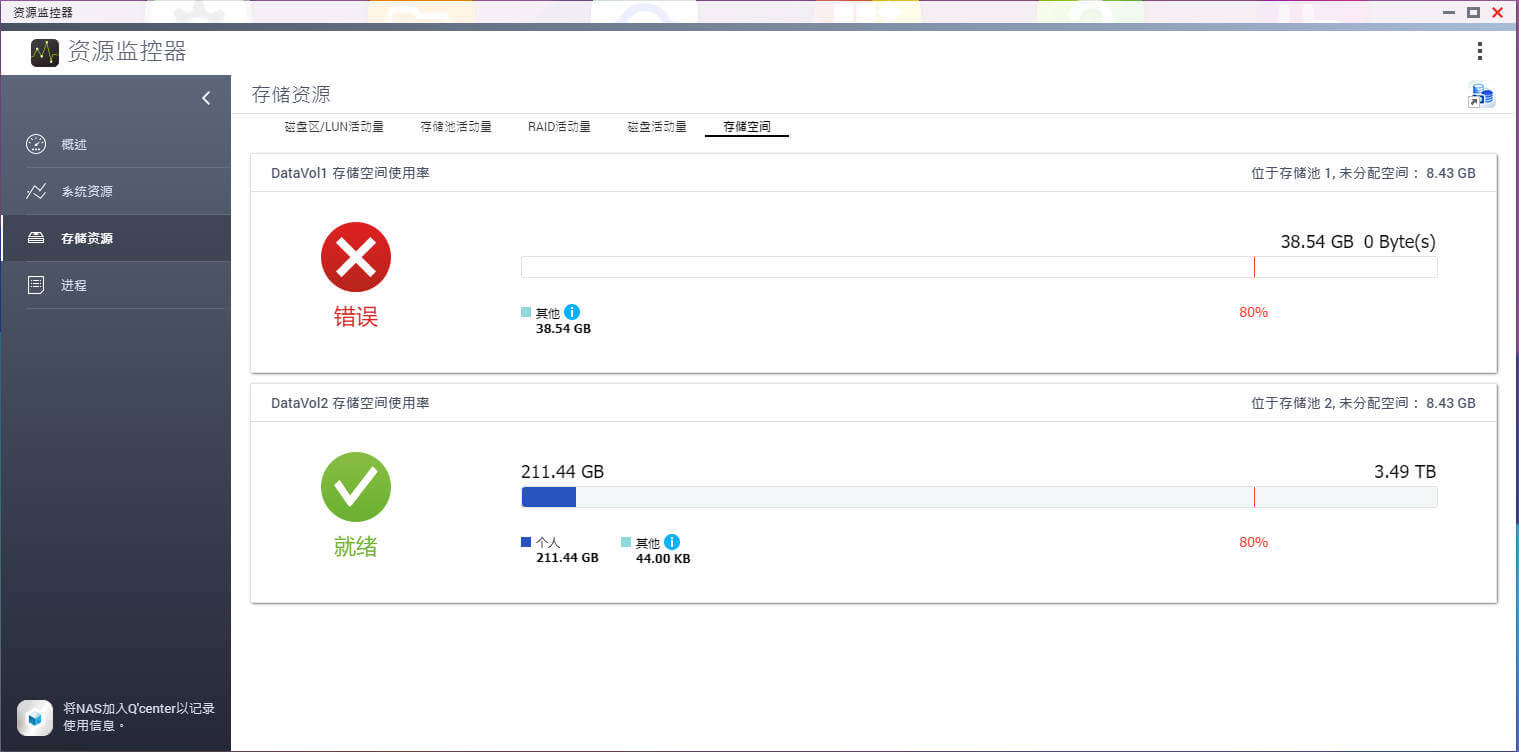Click the 80% threshold label under DataVol2
This screenshot has width=1519, height=752.
(1253, 542)
